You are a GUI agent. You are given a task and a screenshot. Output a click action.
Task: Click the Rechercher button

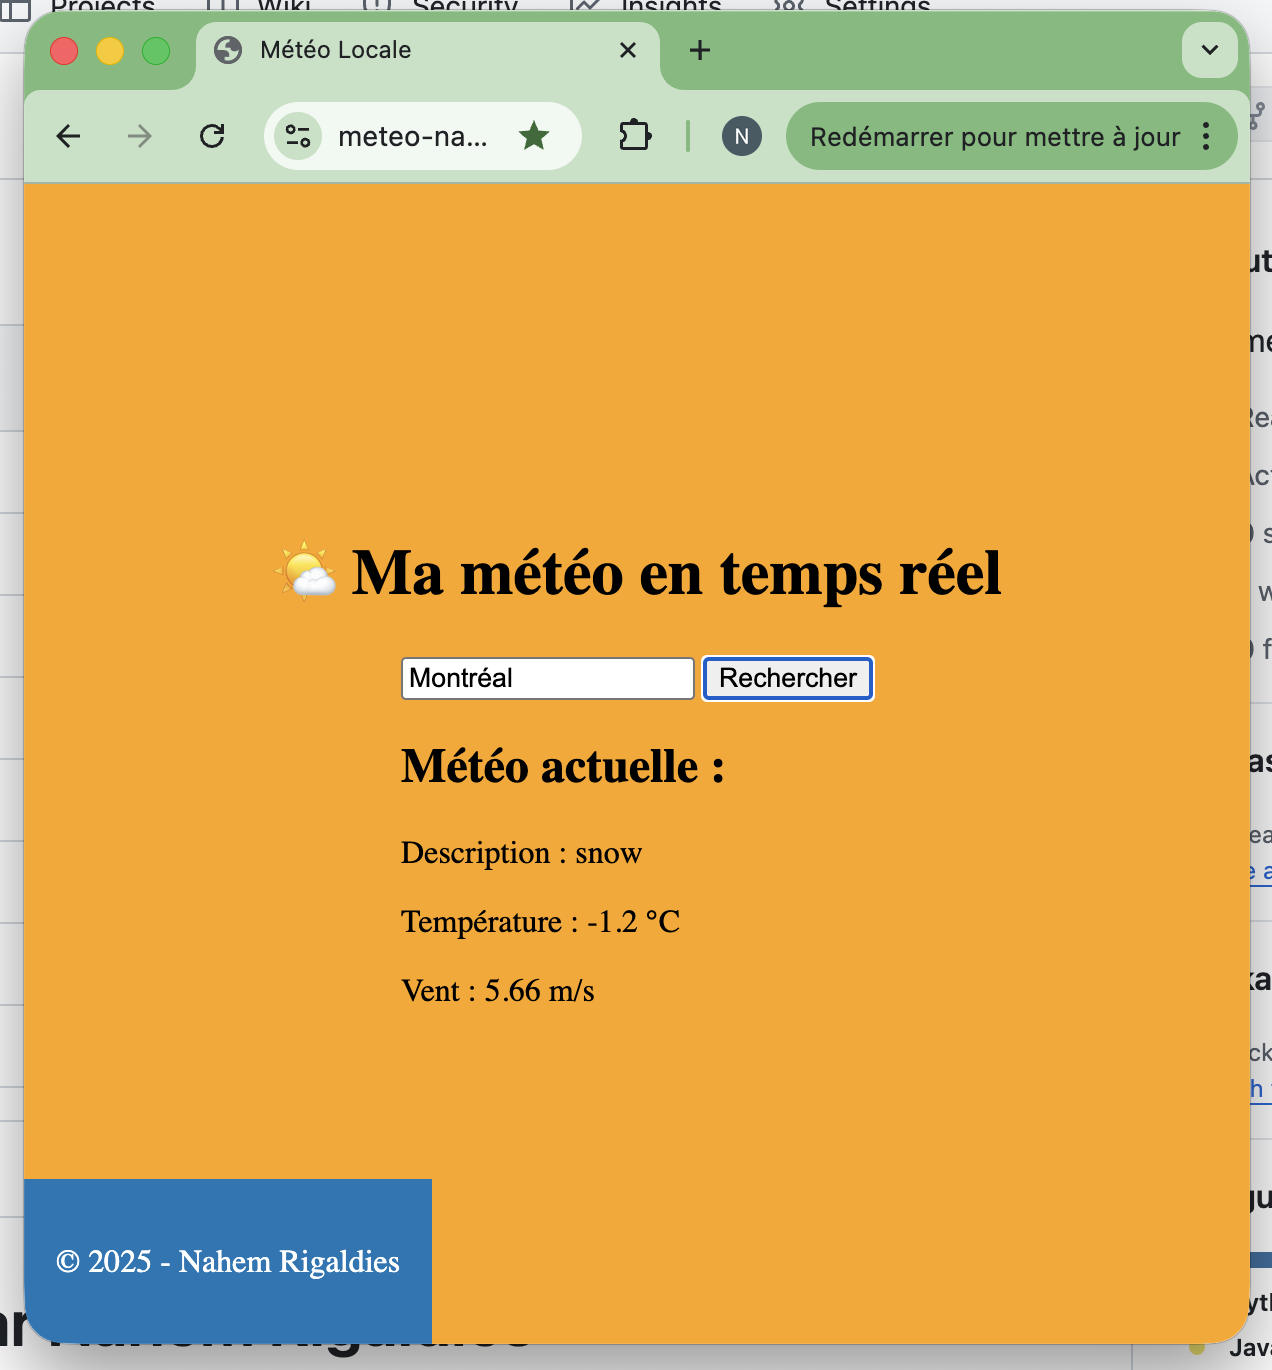pyautogui.click(x=787, y=678)
